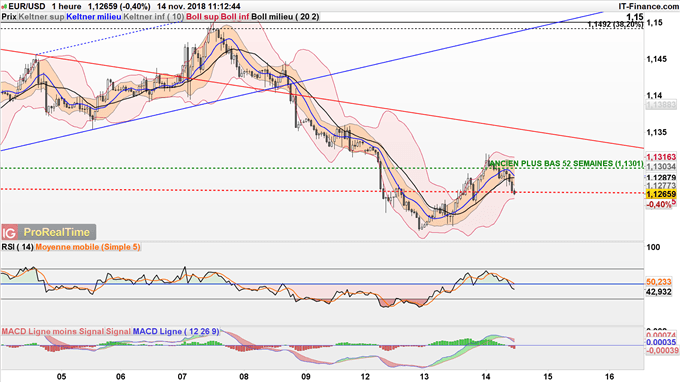Viewport: 680px width, 382px height.
Task: Click date 14 on the time axis
Action: point(486,376)
